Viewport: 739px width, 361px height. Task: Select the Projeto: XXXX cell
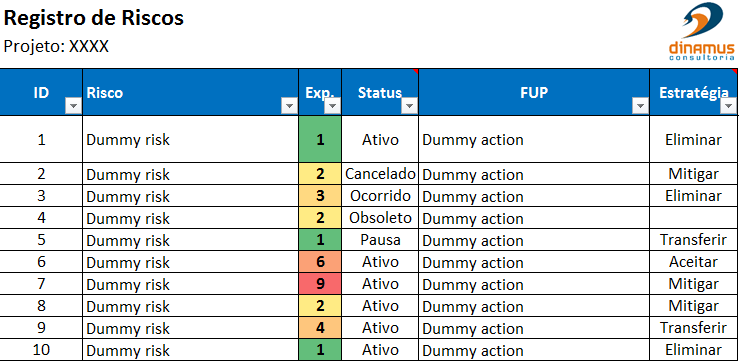[56, 46]
